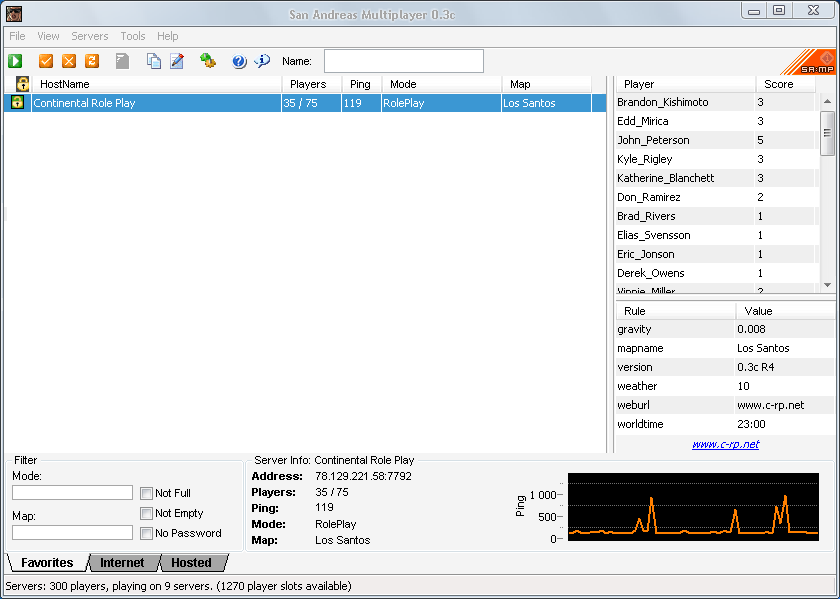Click the orange X Delete Server icon
This screenshot has height=599, width=840.
69,61
